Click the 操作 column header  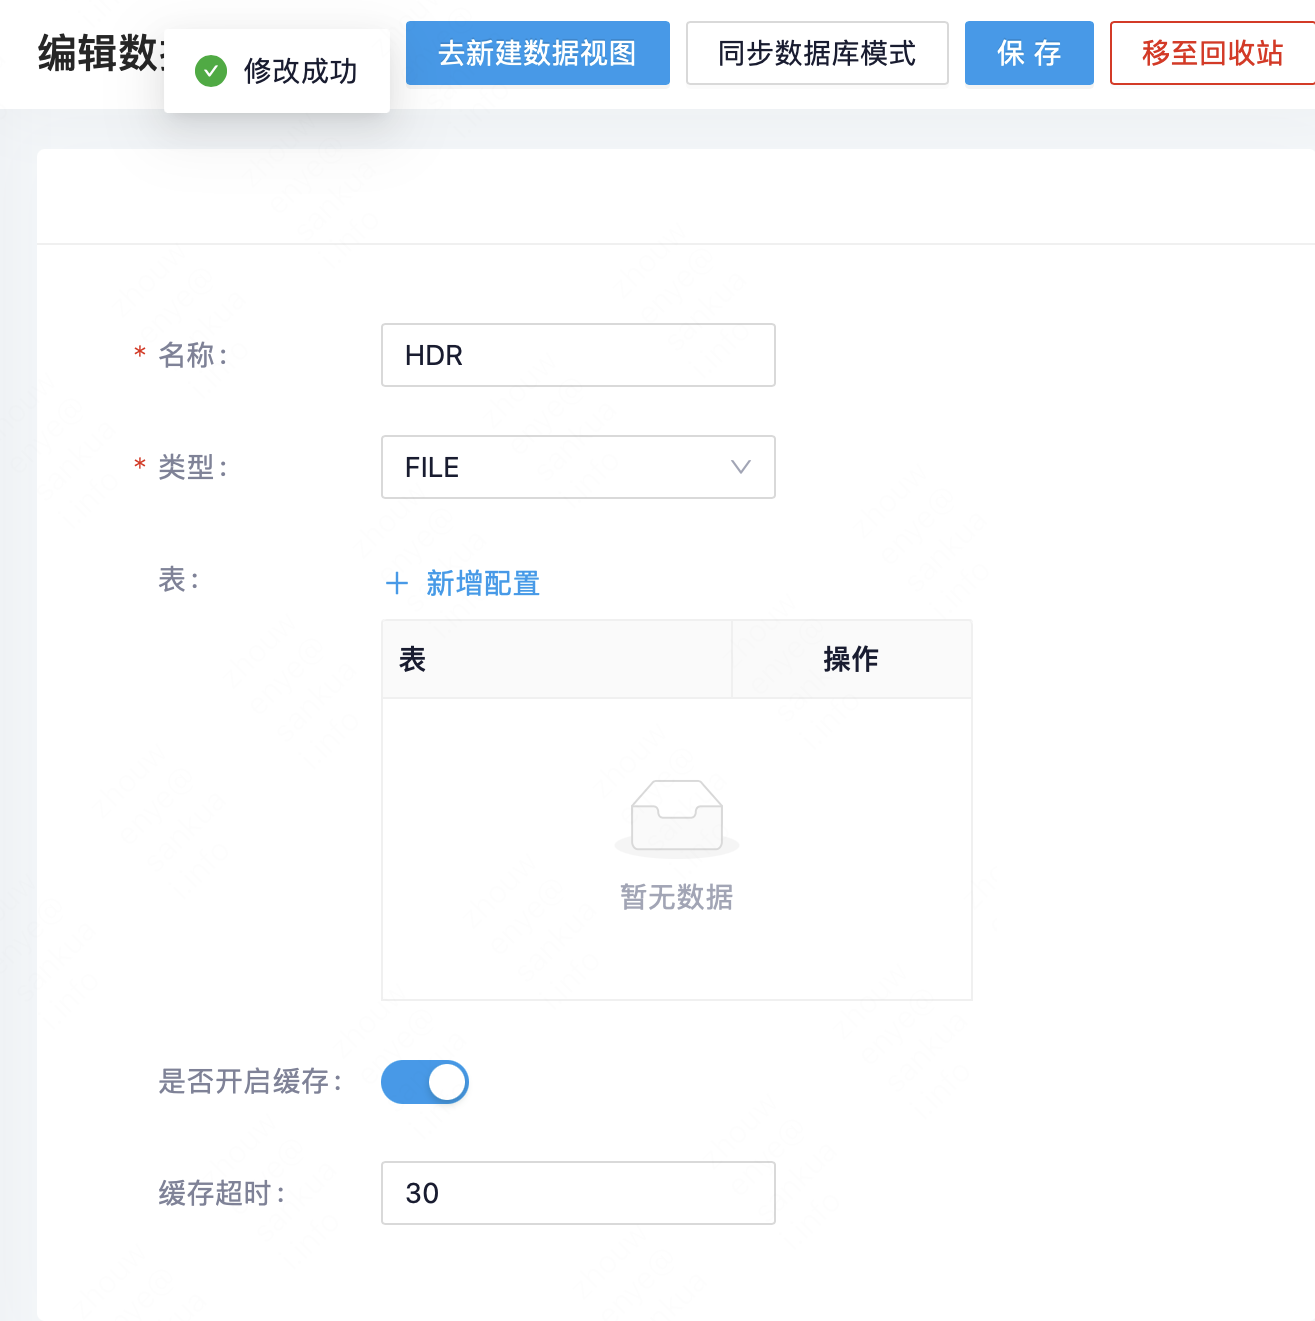[x=850, y=659]
